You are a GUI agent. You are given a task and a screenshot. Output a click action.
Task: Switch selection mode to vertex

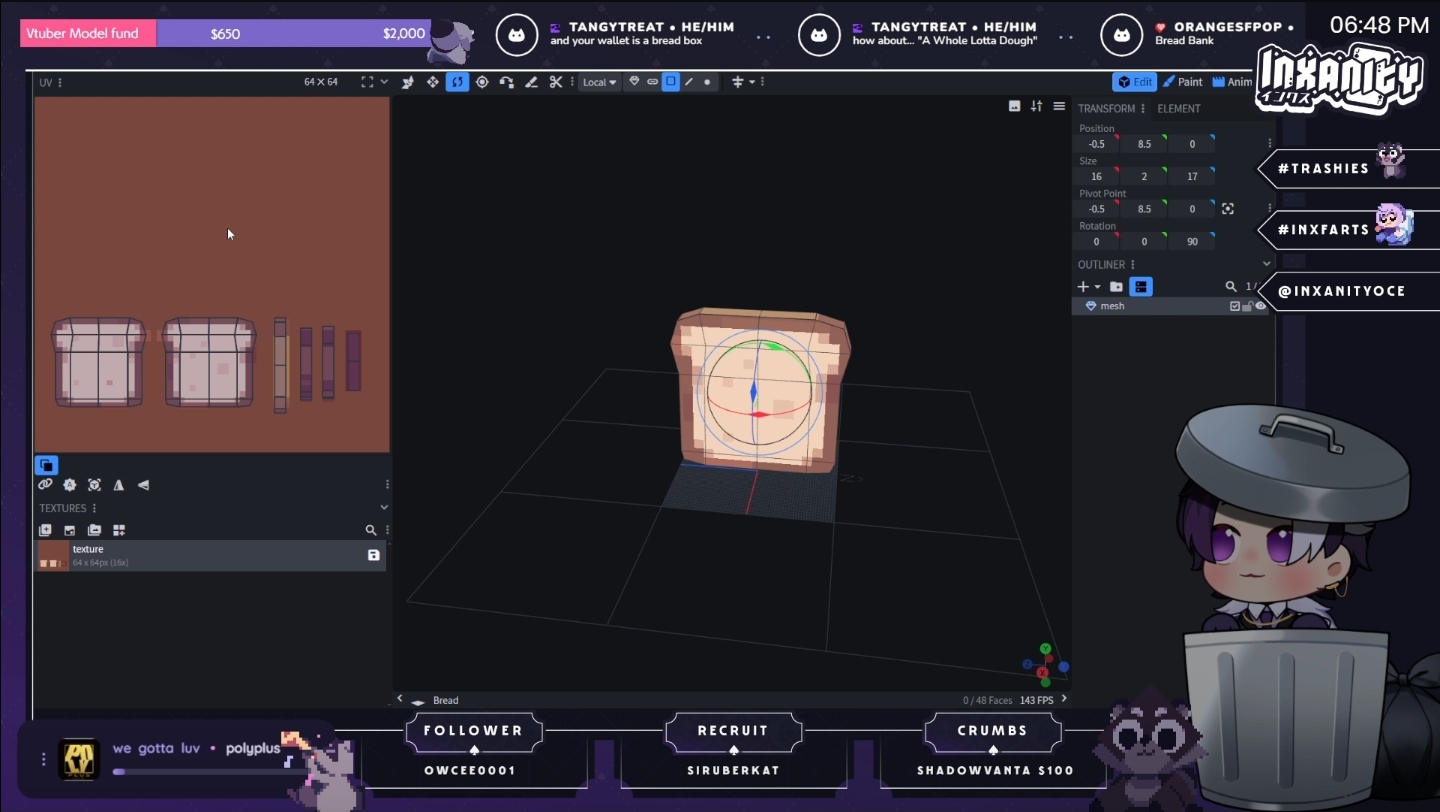[707, 82]
